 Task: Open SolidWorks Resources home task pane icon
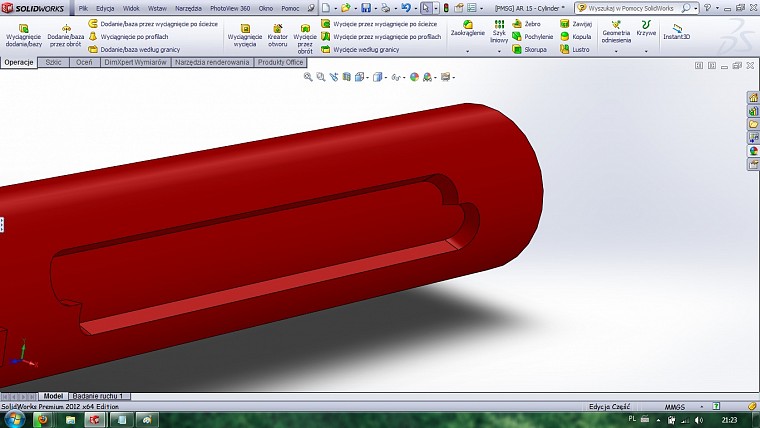(x=753, y=97)
